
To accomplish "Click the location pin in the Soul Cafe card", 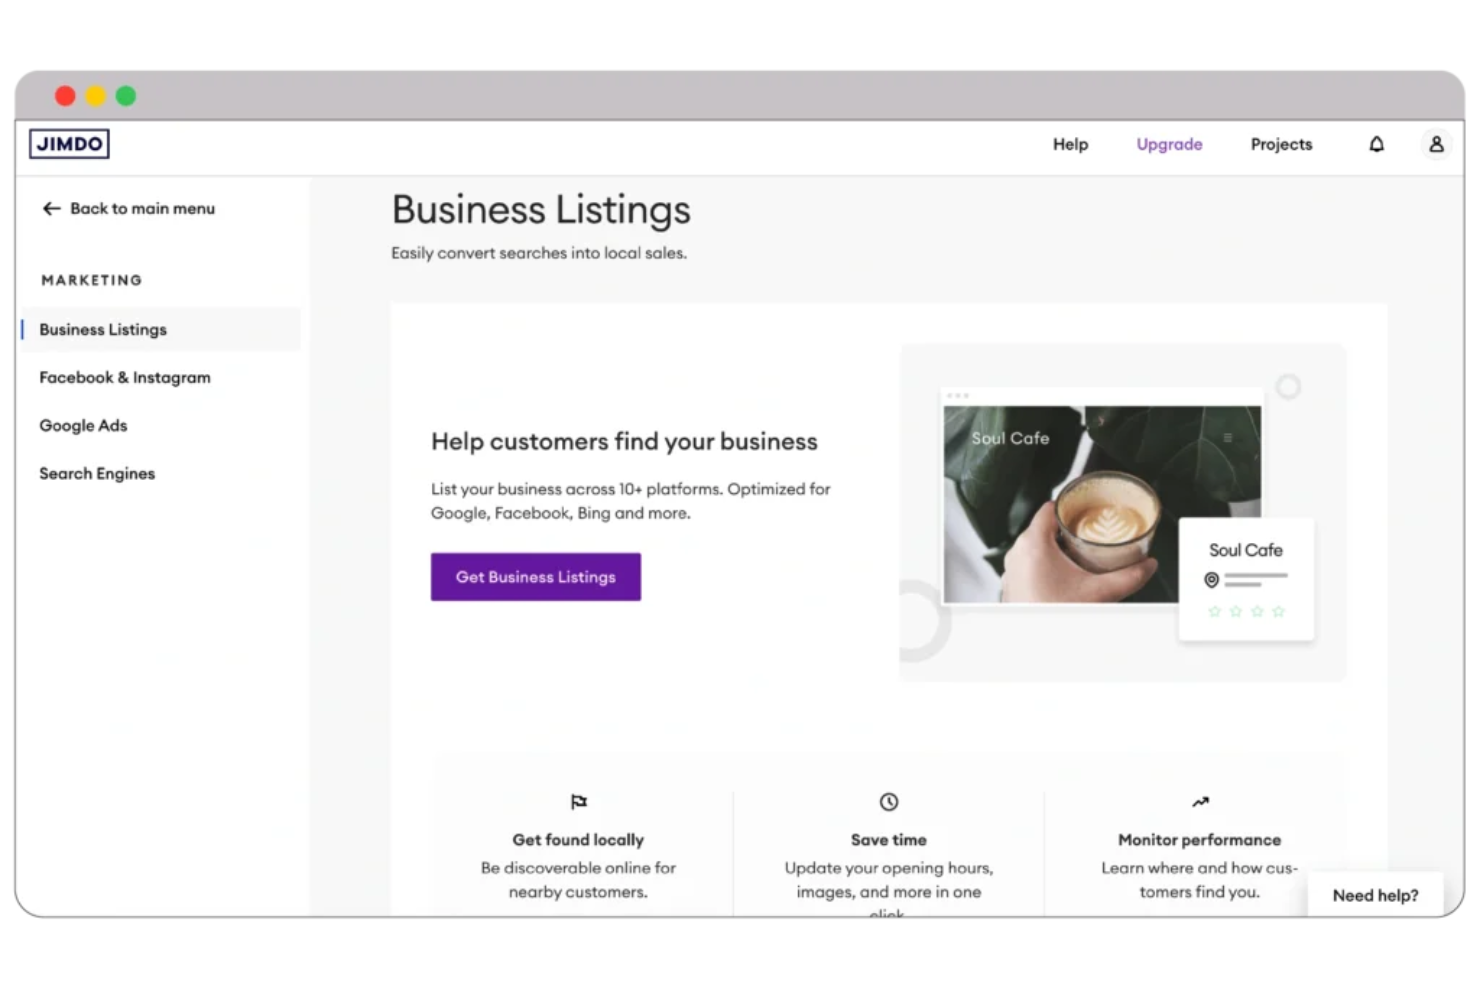I will [1211, 580].
